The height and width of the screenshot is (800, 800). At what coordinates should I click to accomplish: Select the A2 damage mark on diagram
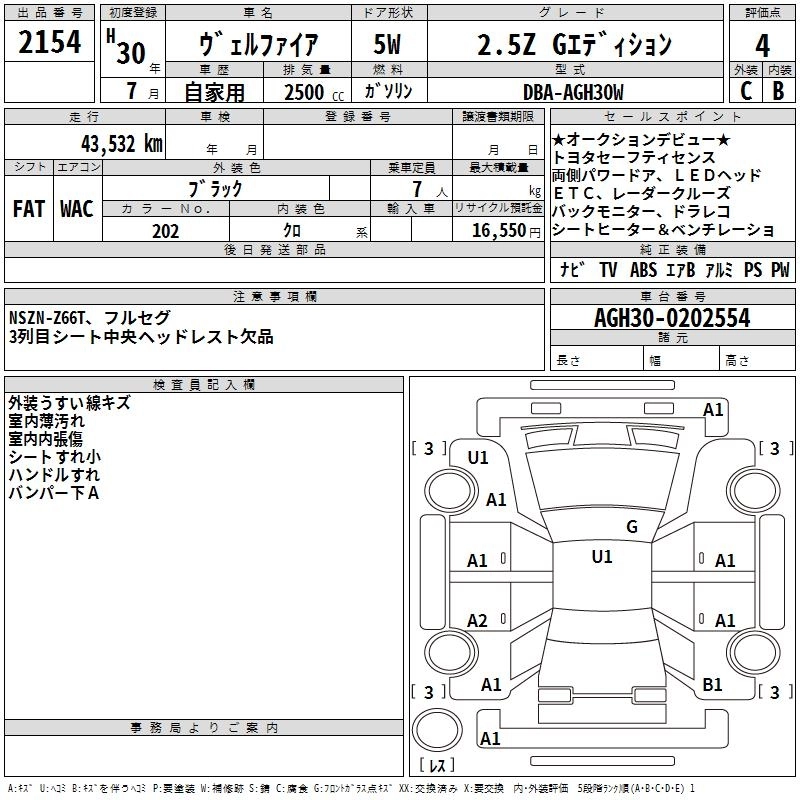(x=478, y=621)
